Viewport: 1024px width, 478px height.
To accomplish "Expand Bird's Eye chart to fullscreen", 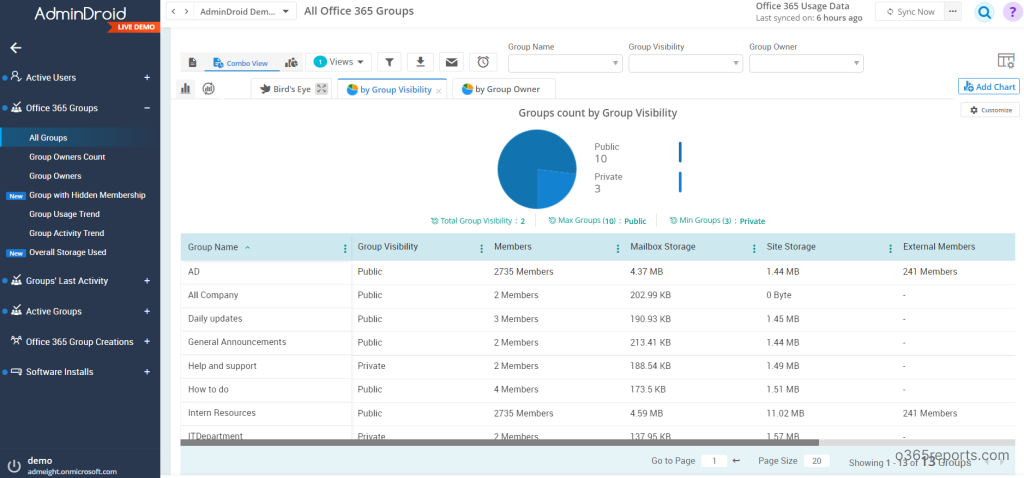I will pyautogui.click(x=321, y=89).
